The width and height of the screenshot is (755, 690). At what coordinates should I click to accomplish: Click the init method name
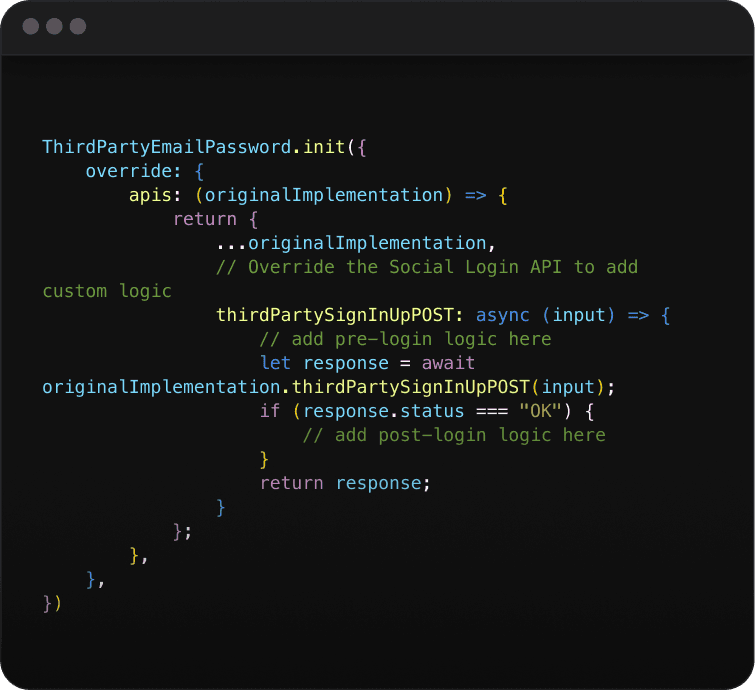[x=324, y=147]
